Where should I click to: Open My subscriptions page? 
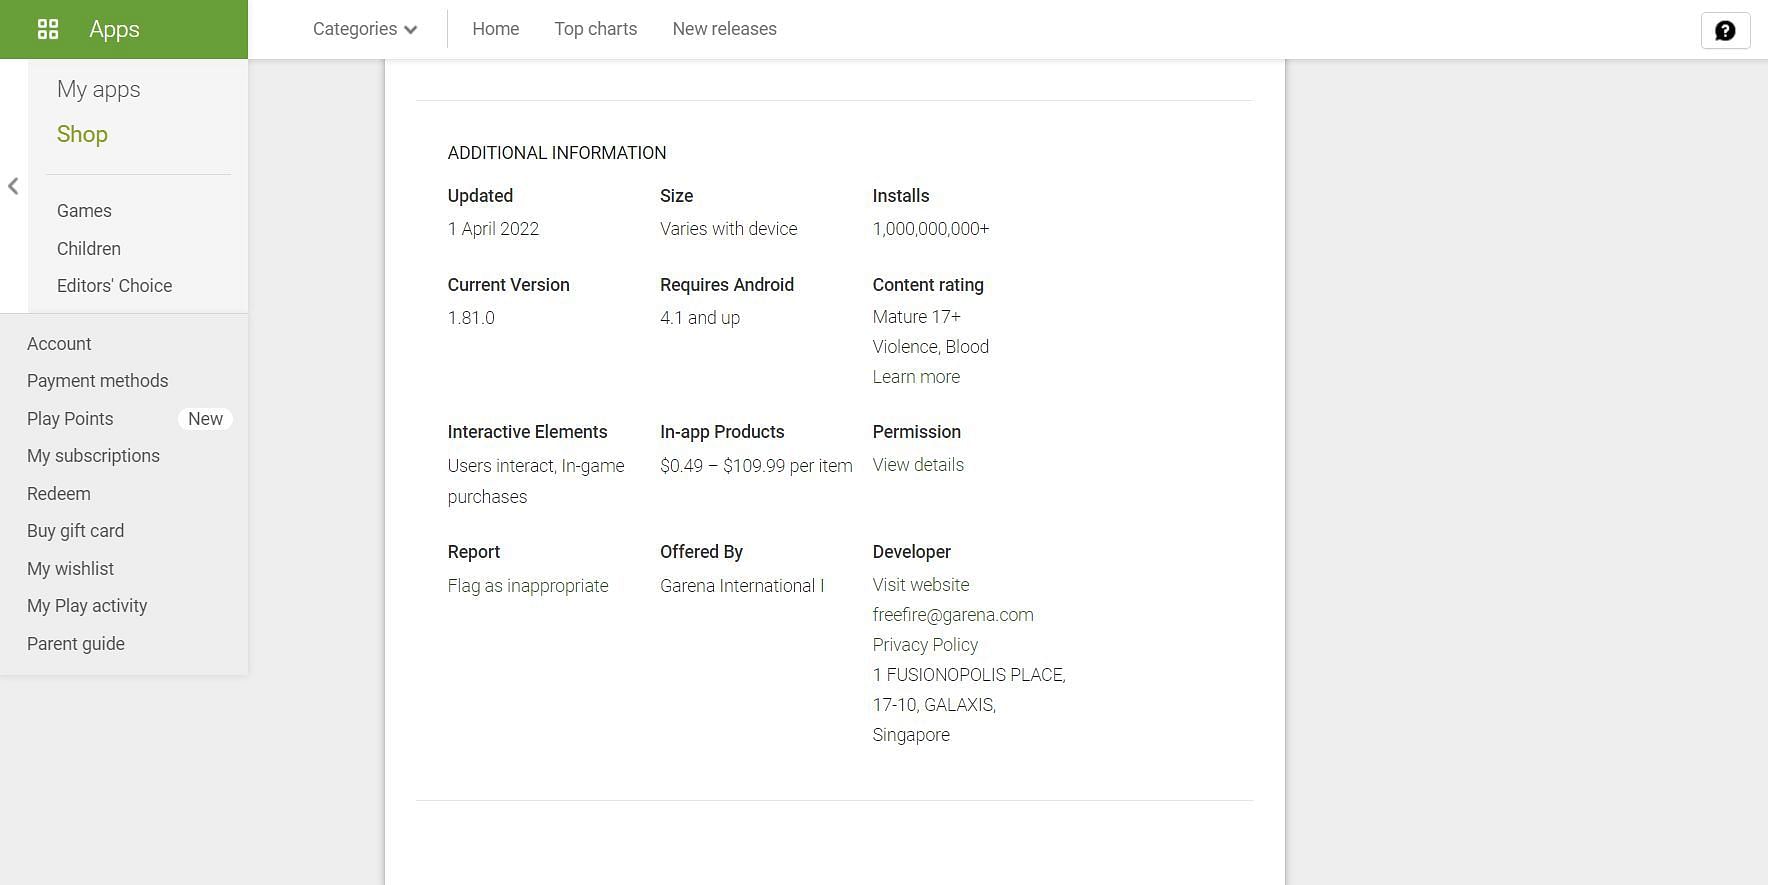(x=93, y=456)
